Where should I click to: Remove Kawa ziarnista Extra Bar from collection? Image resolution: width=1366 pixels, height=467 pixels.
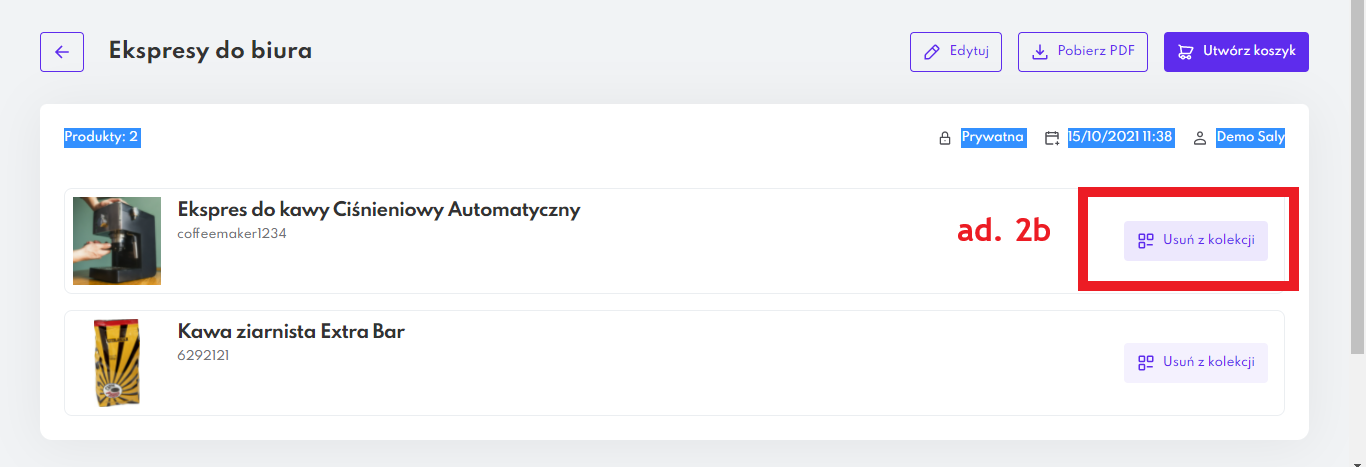click(x=1196, y=362)
